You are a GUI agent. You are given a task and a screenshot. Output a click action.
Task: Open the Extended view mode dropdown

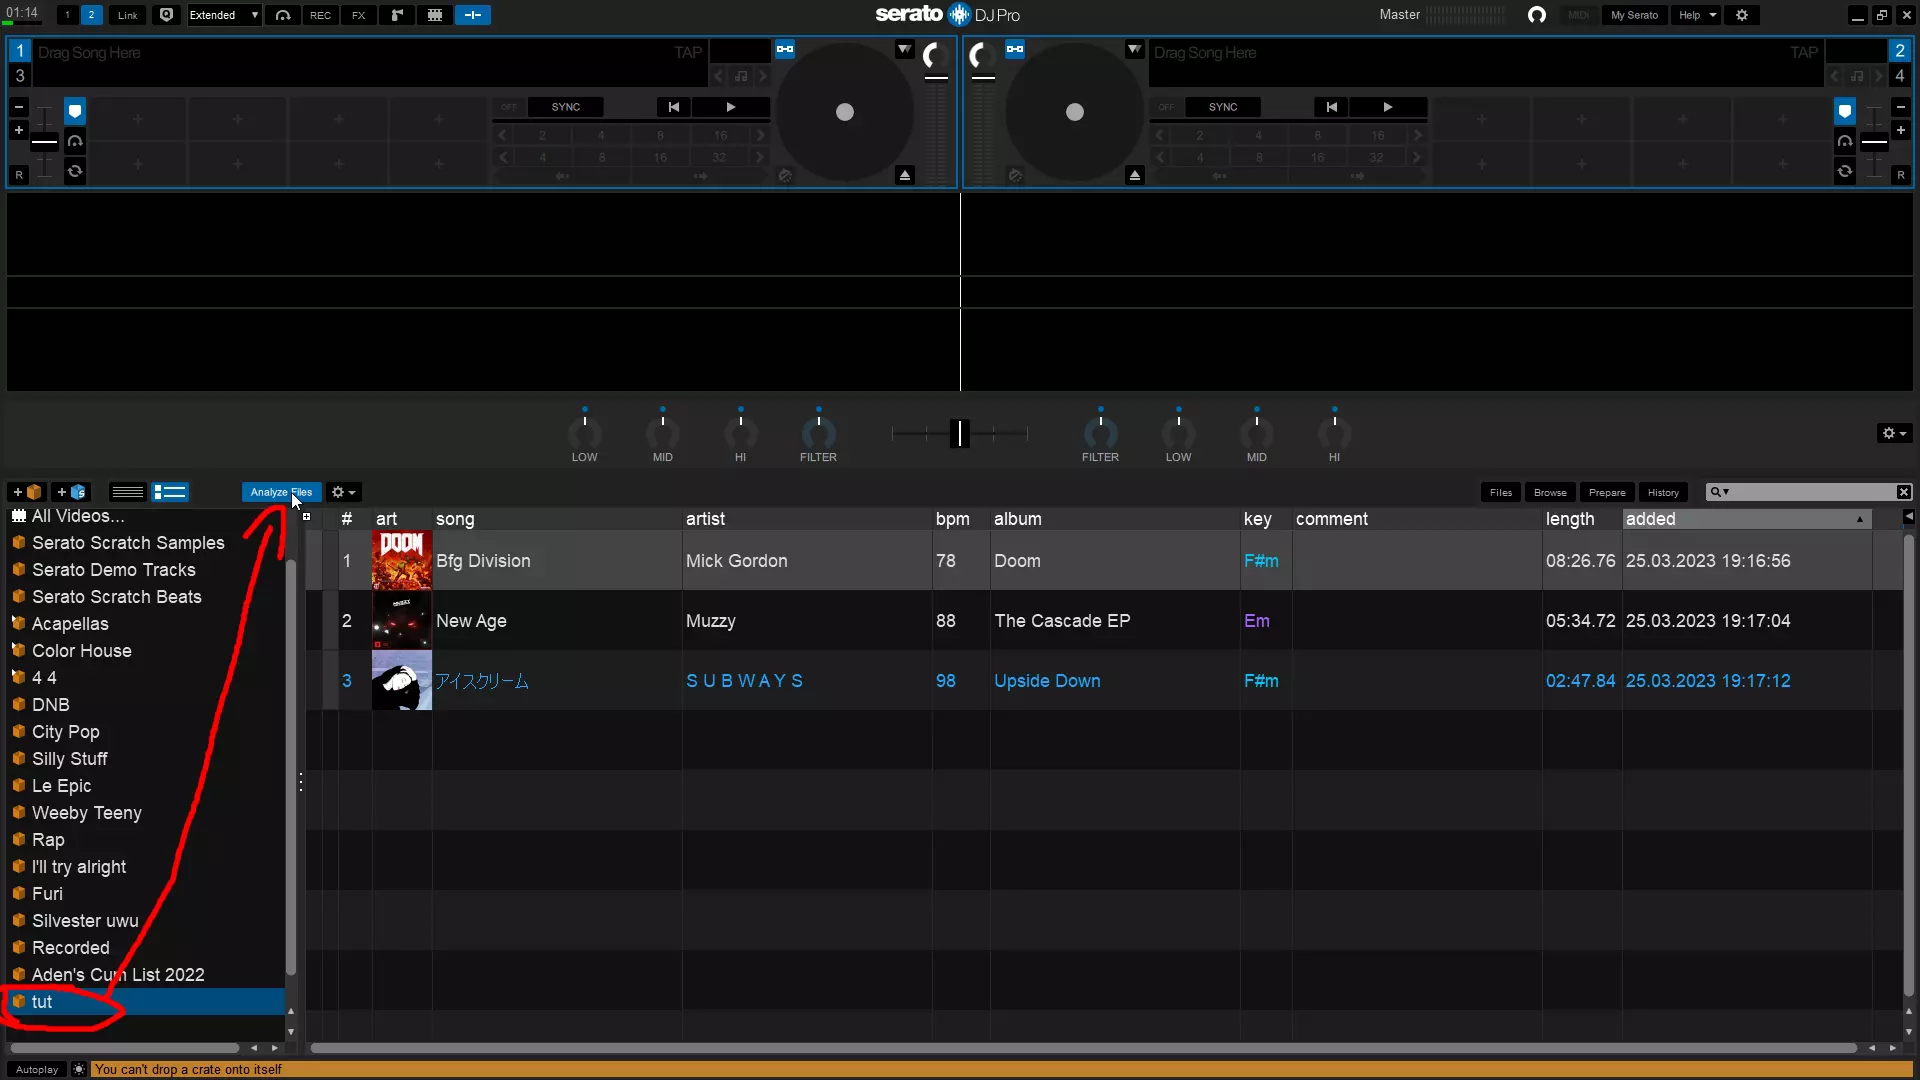[x=224, y=15]
